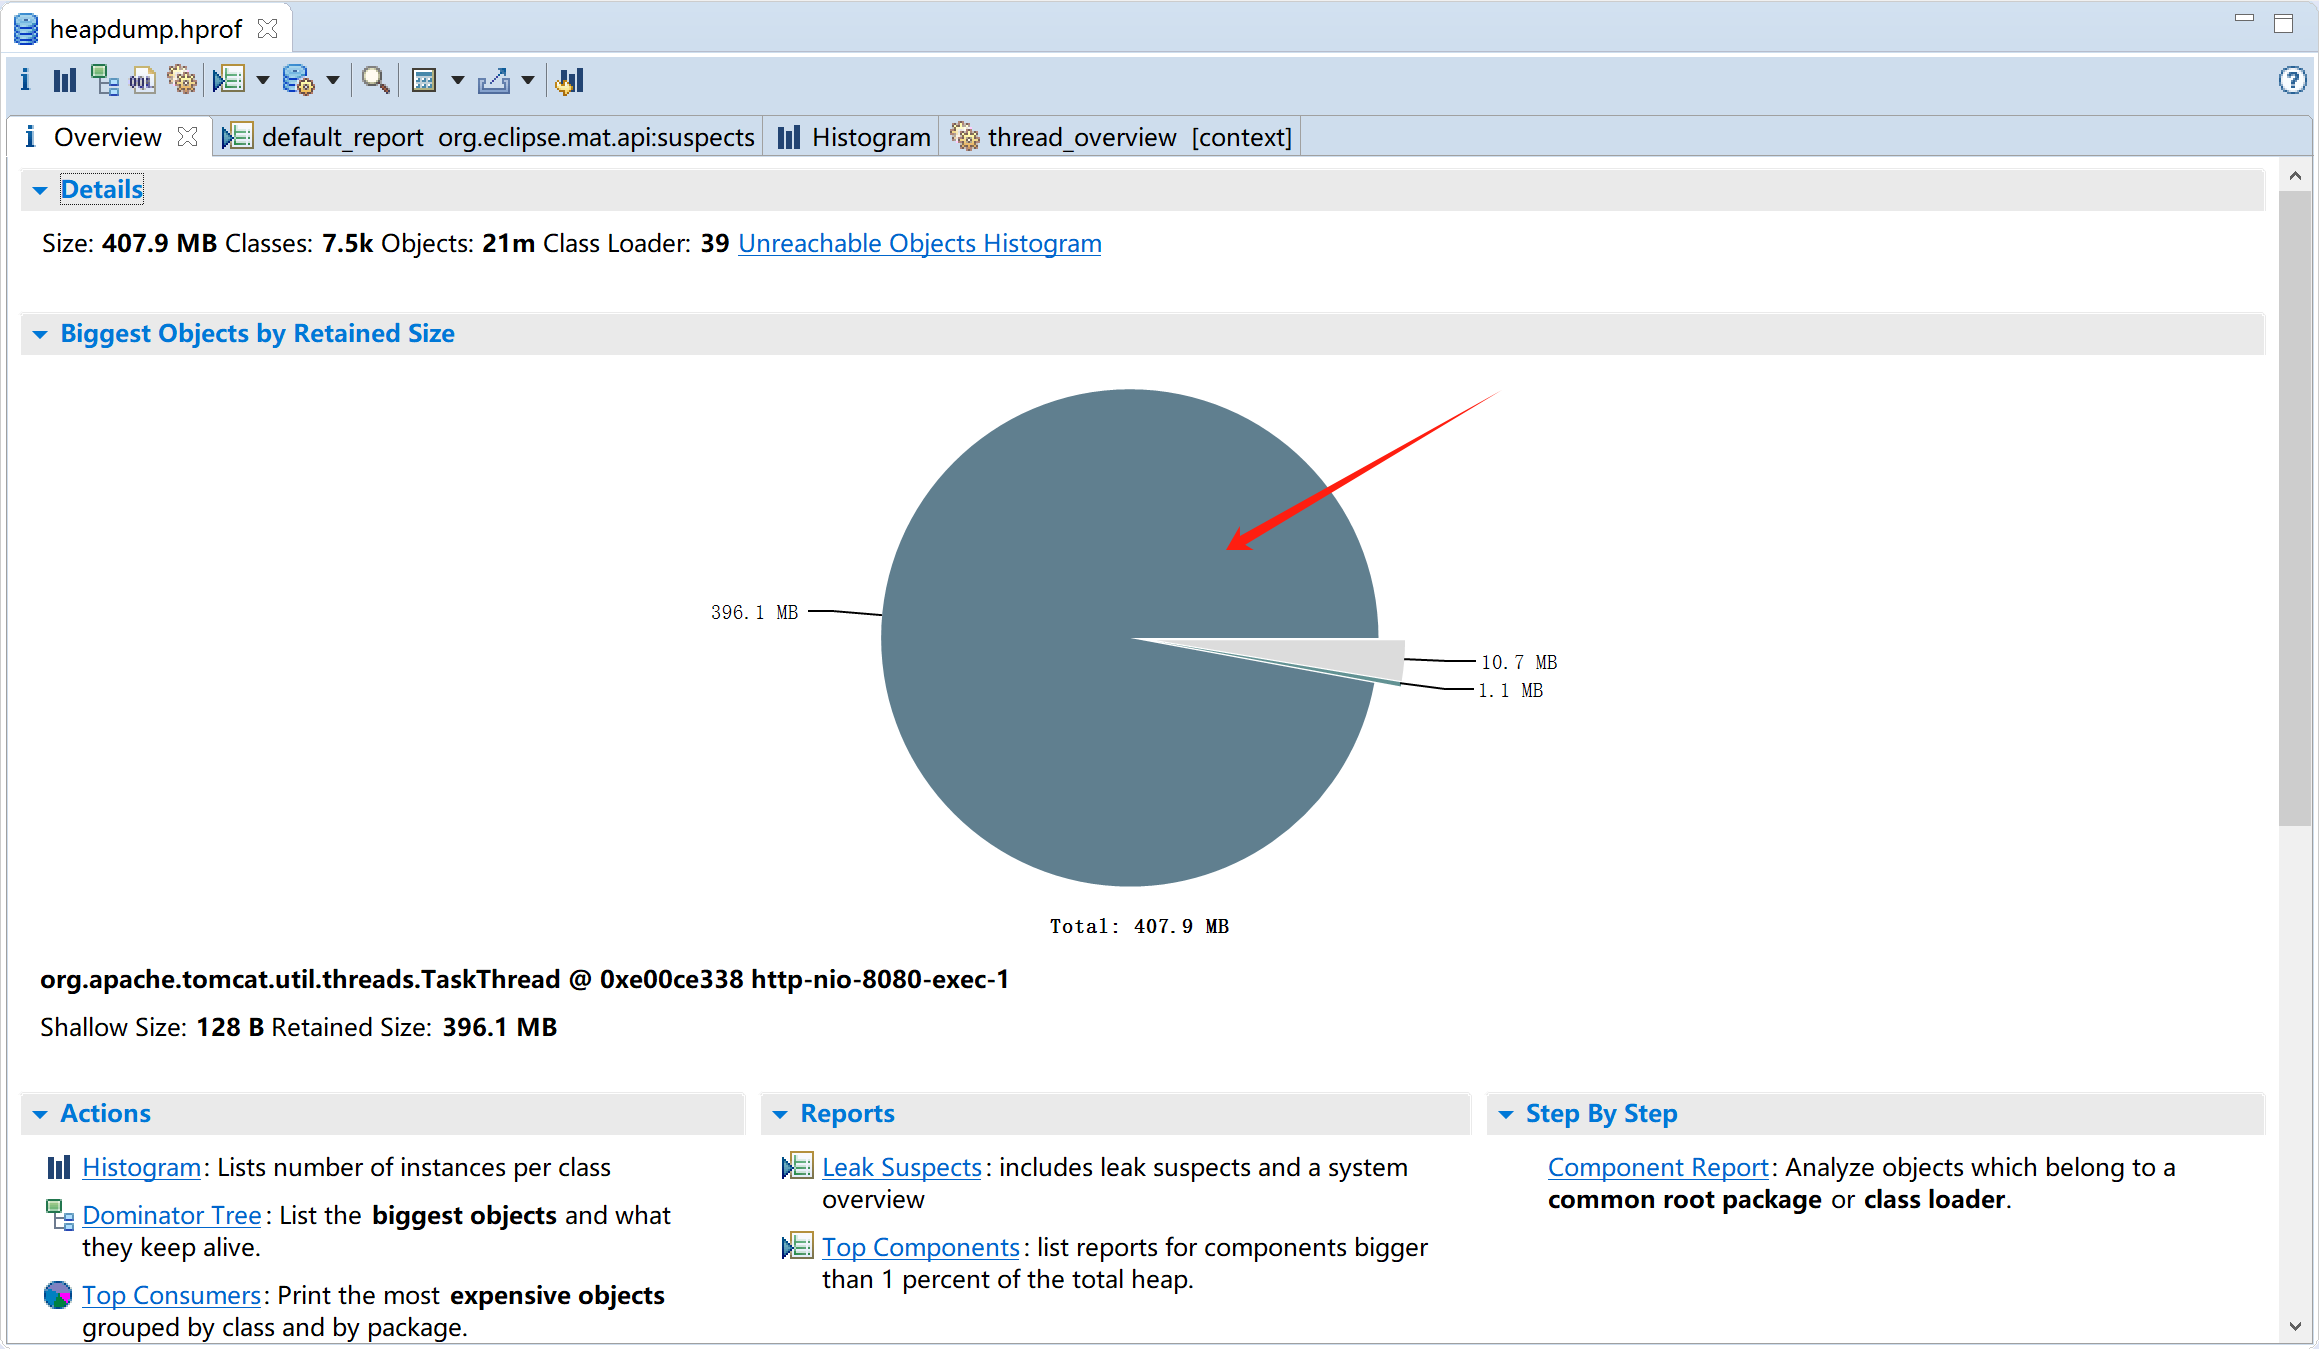
Task: Click the Total: 407.9 MB text
Action: [x=1139, y=926]
